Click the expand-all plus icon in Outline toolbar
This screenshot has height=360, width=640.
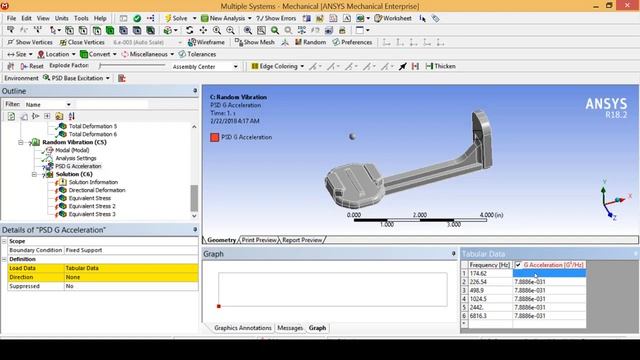tap(47, 116)
